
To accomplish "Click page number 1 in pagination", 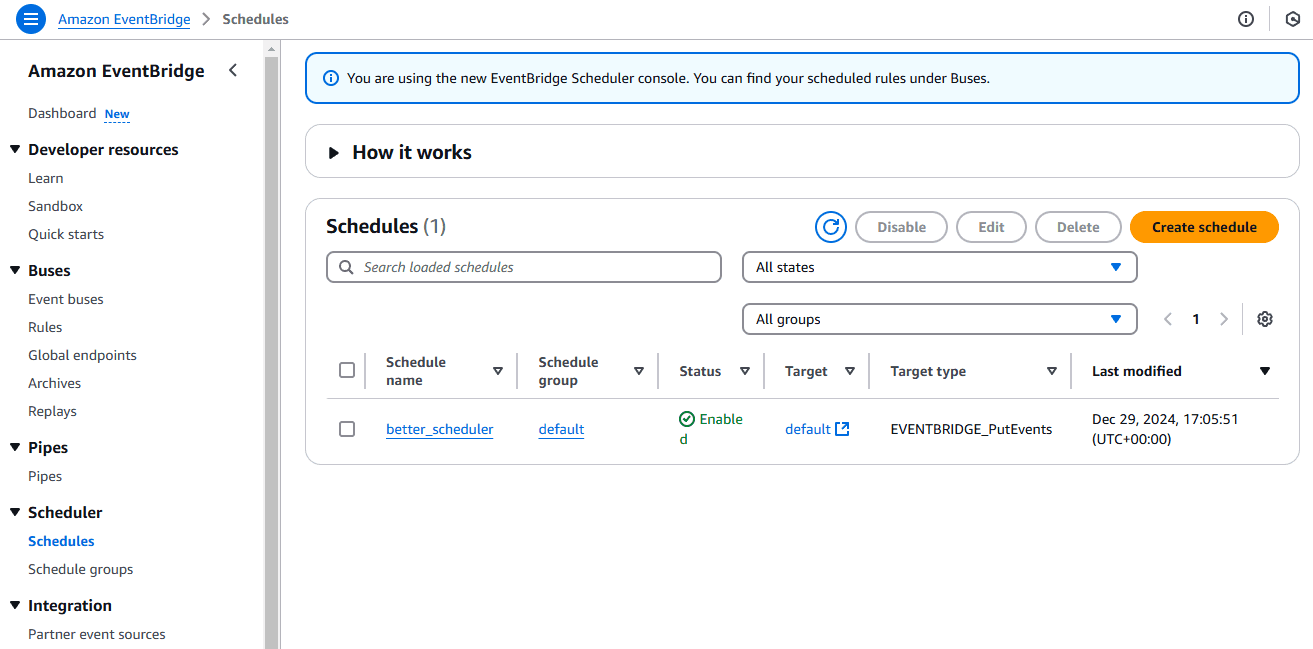I will pyautogui.click(x=1196, y=319).
